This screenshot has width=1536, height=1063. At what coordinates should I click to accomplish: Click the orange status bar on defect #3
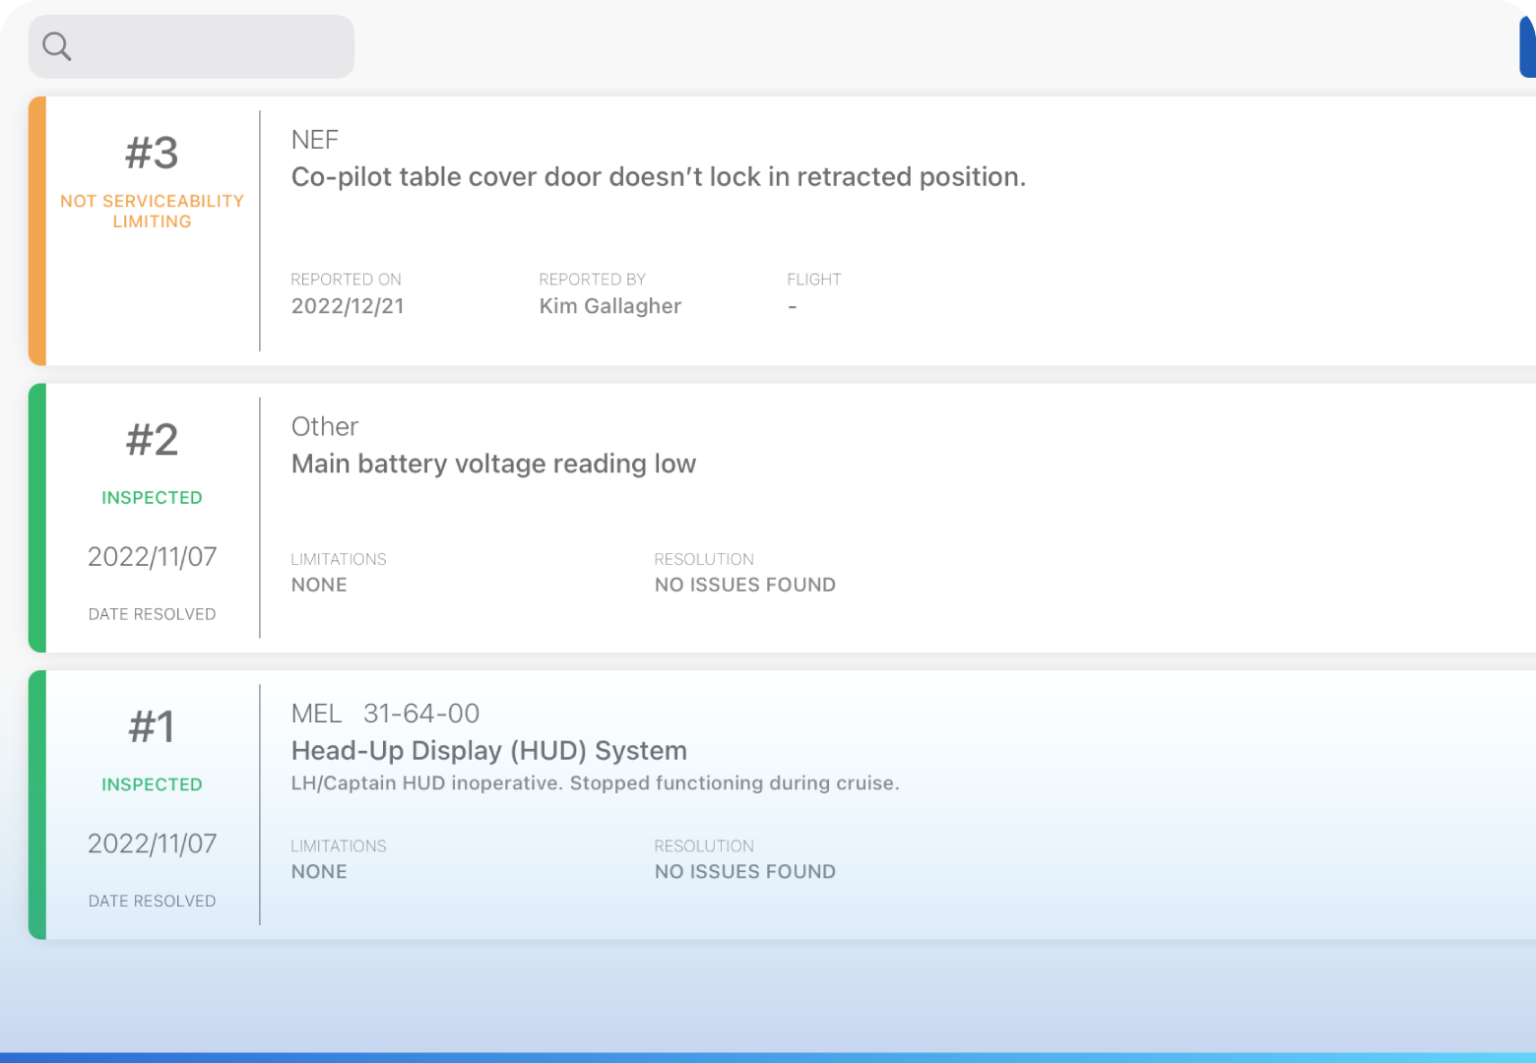pos(36,228)
